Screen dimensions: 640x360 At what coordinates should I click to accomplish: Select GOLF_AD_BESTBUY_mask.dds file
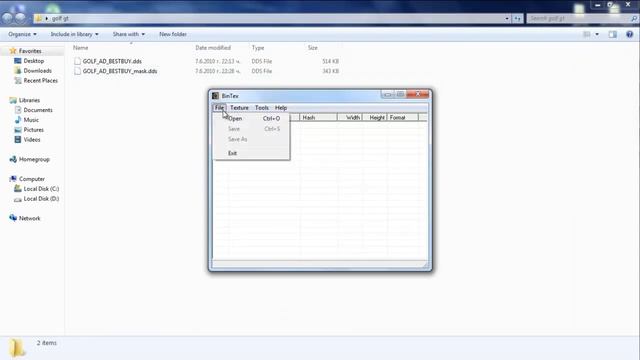click(120, 71)
